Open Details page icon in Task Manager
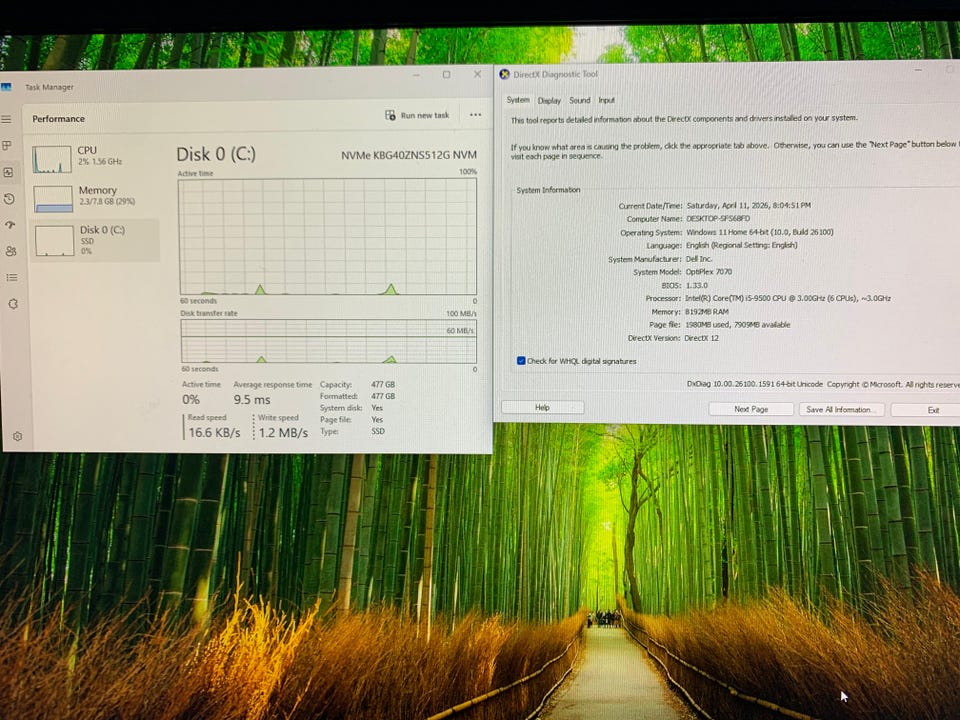 click(x=12, y=277)
